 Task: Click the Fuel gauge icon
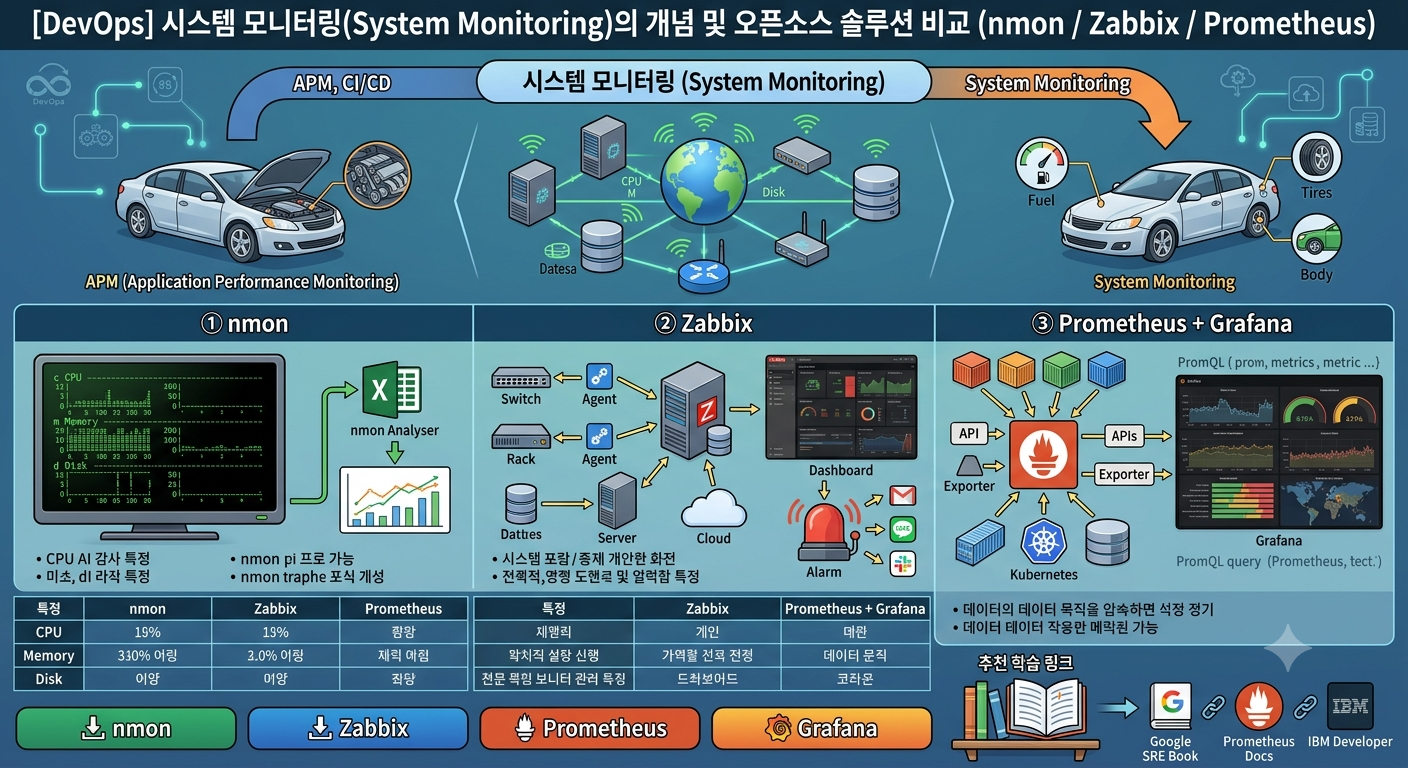click(1041, 165)
